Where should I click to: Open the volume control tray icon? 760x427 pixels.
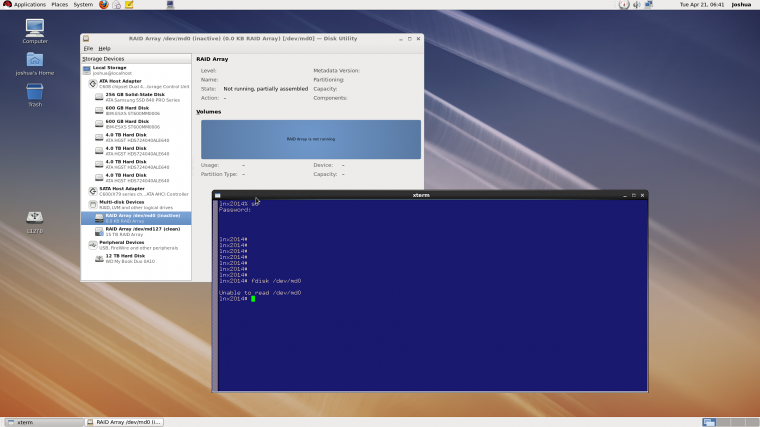click(636, 5)
